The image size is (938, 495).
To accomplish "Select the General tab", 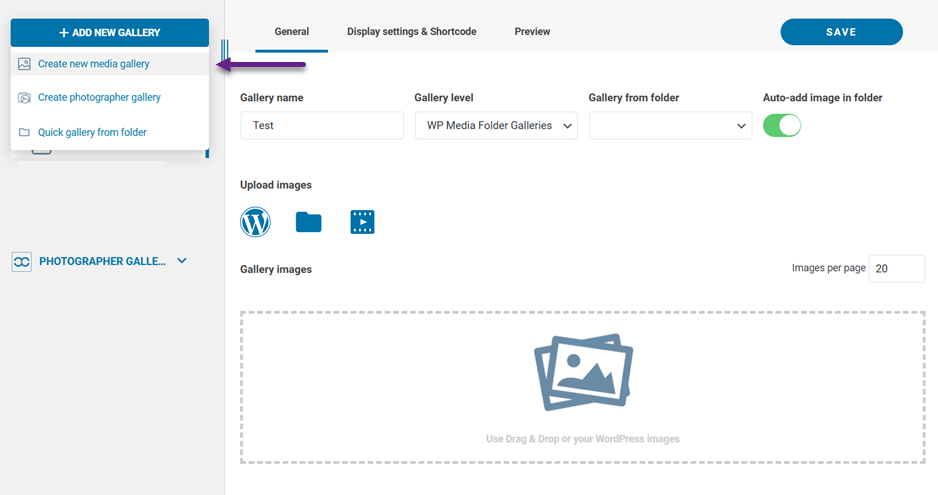I will tap(291, 32).
